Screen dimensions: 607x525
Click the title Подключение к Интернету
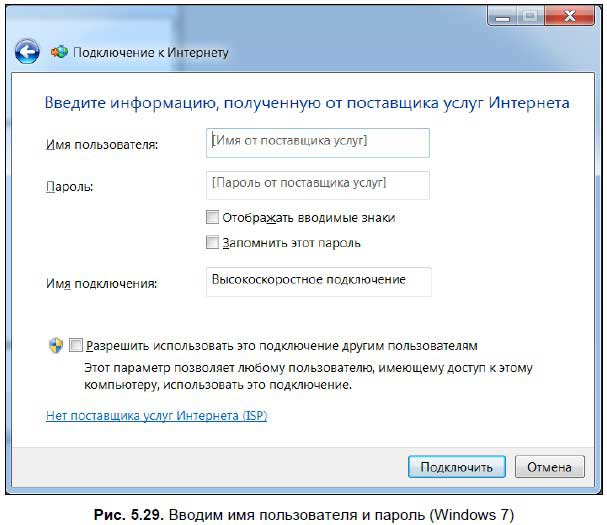click(151, 52)
